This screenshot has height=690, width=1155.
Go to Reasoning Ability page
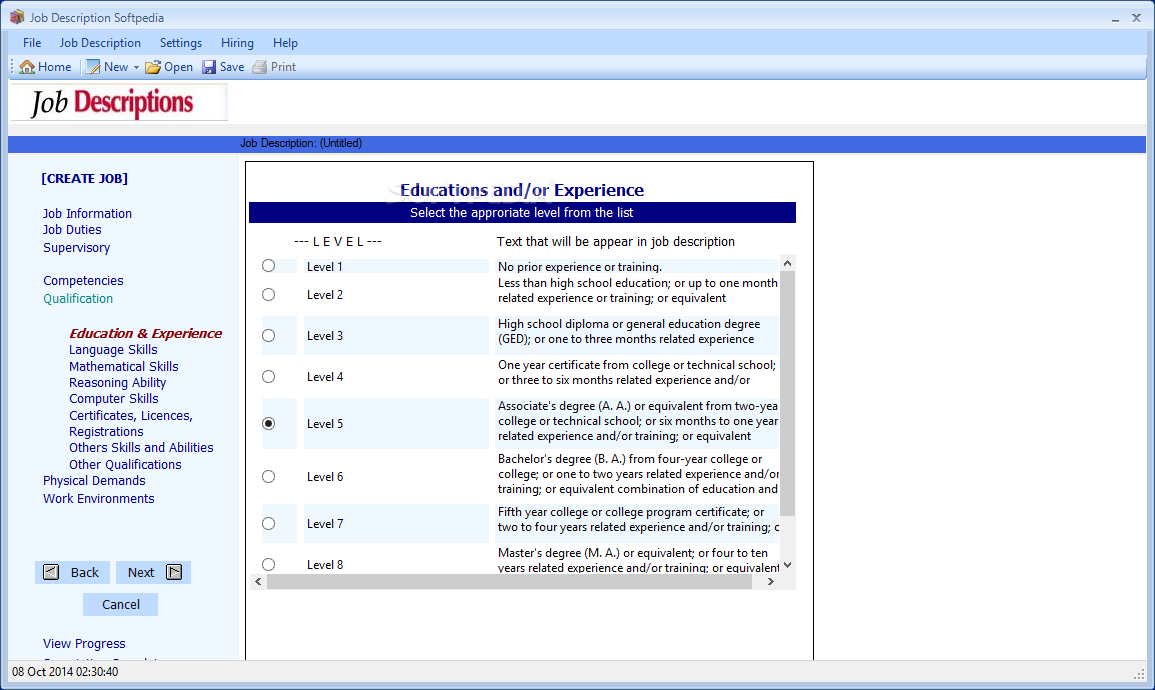coord(118,383)
